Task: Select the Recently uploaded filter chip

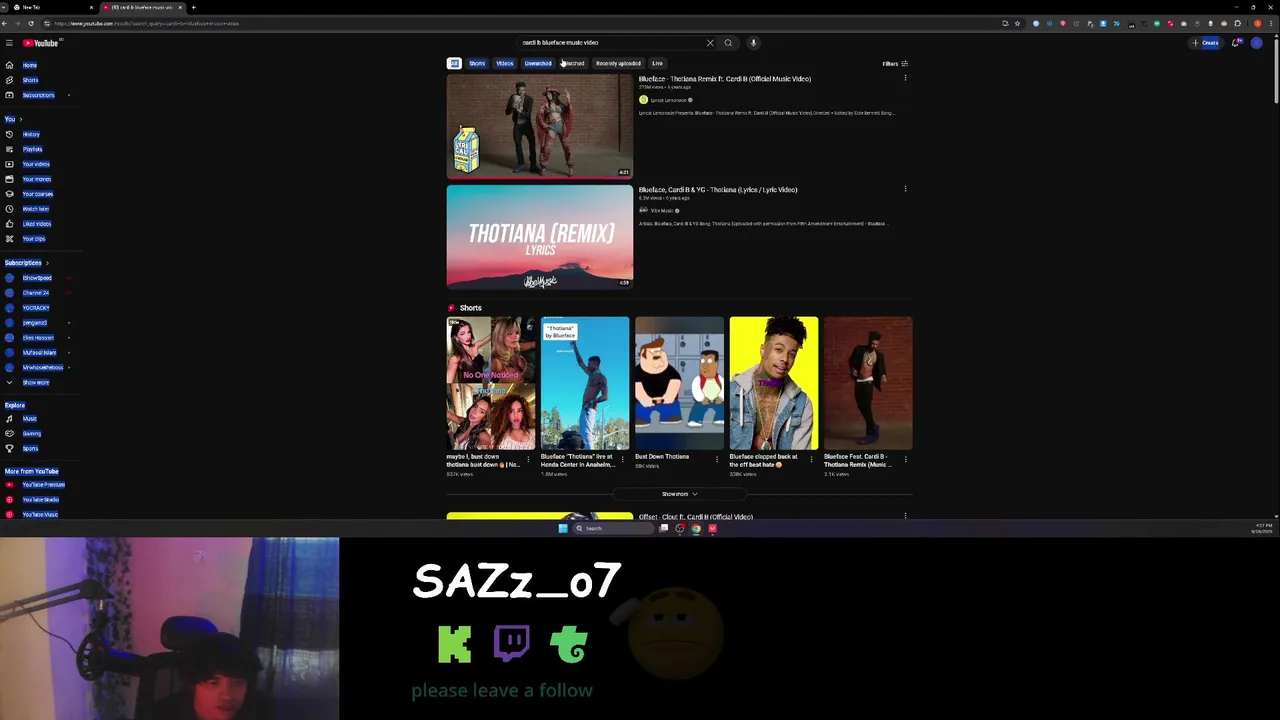Action: tap(618, 64)
